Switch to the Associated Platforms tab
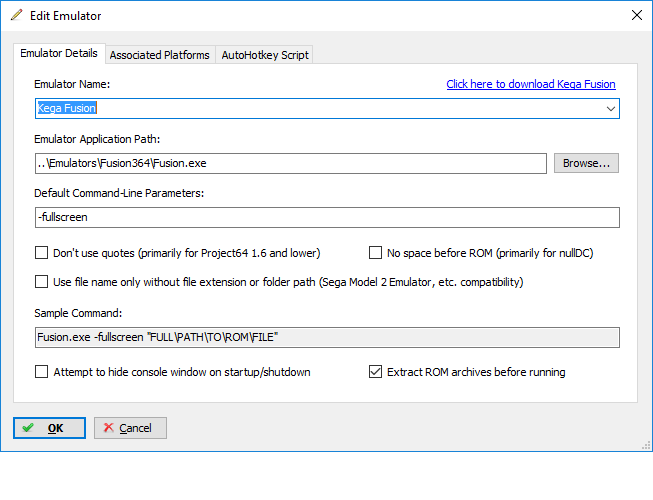 [x=160, y=55]
